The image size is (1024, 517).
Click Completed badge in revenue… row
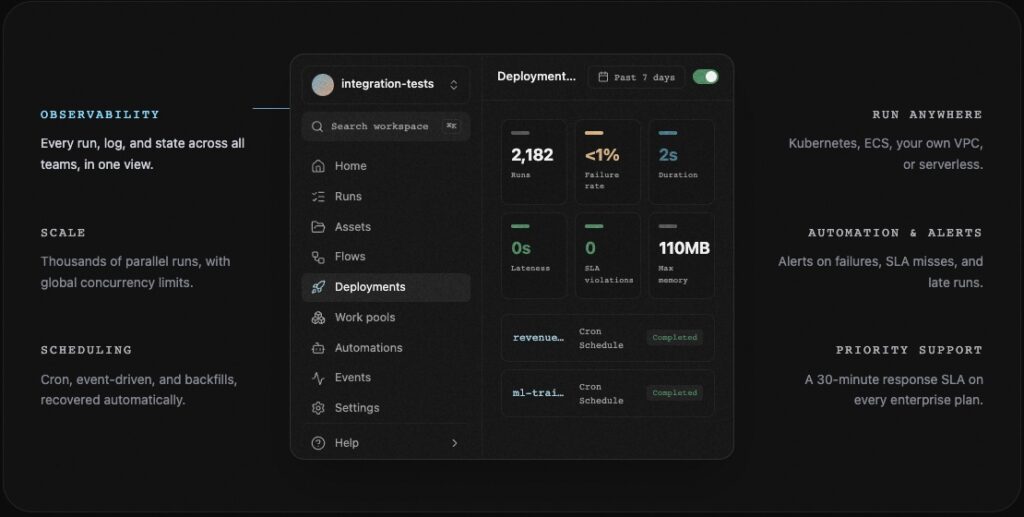pos(675,338)
